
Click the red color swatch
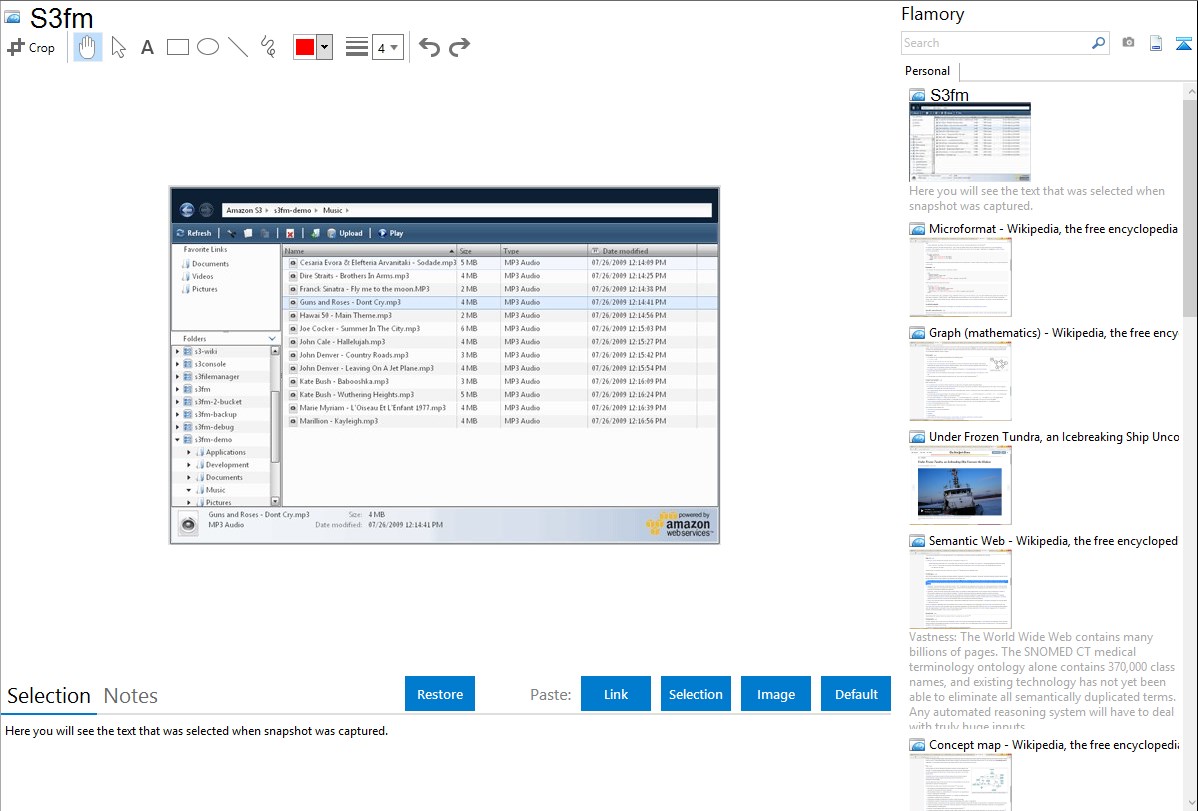pyautogui.click(x=305, y=47)
